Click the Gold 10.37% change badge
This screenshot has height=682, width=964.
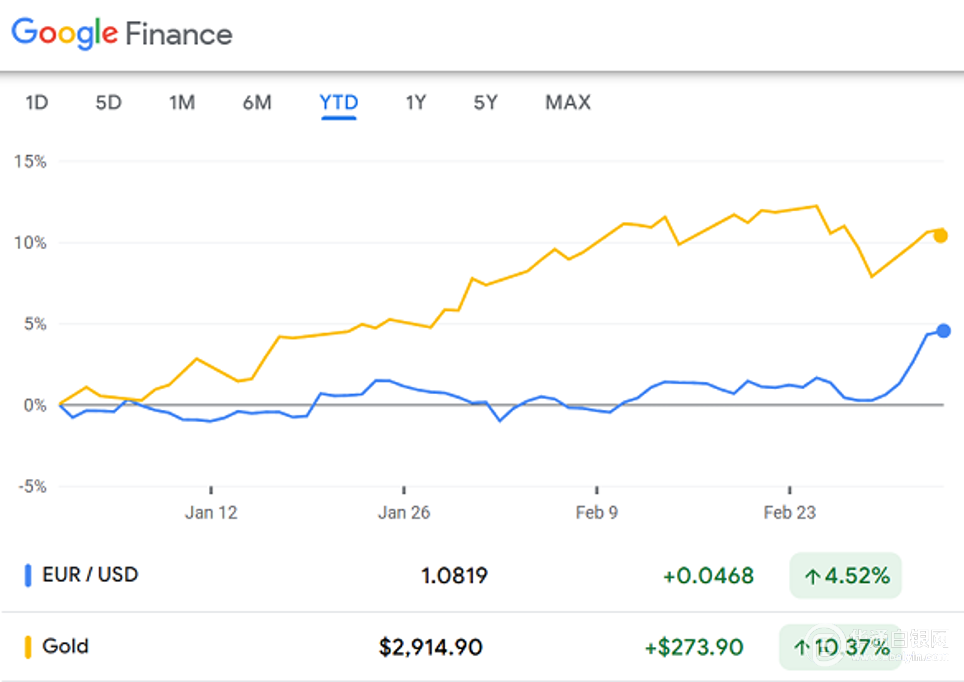[x=841, y=647]
